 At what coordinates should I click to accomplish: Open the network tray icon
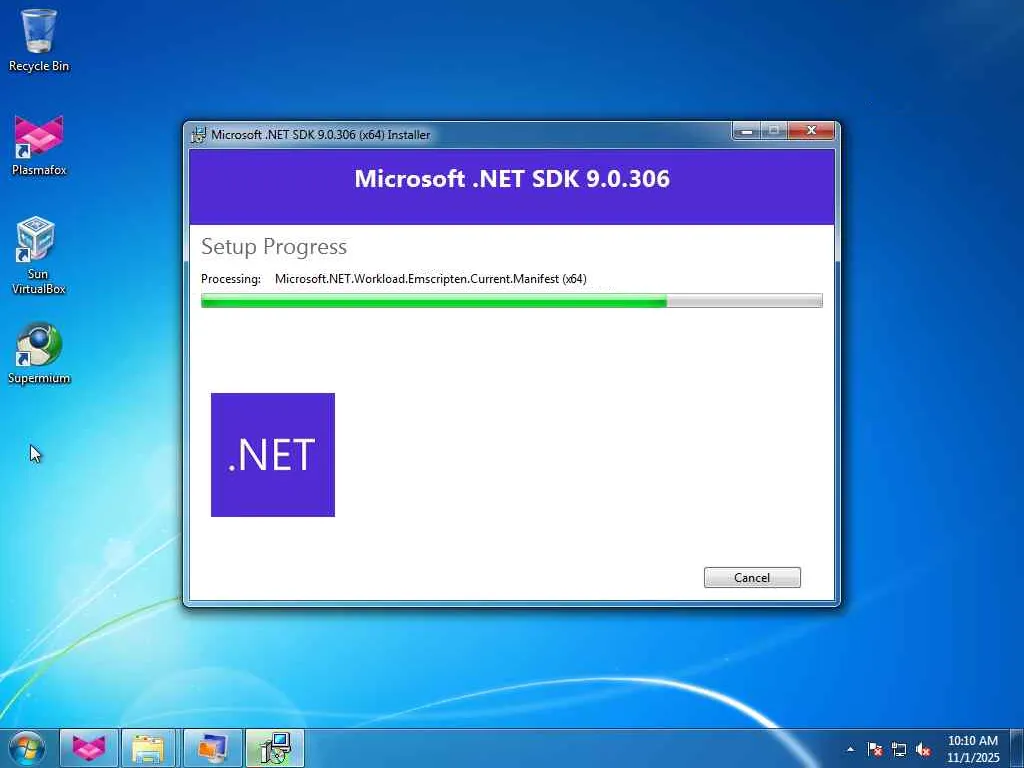pos(899,749)
